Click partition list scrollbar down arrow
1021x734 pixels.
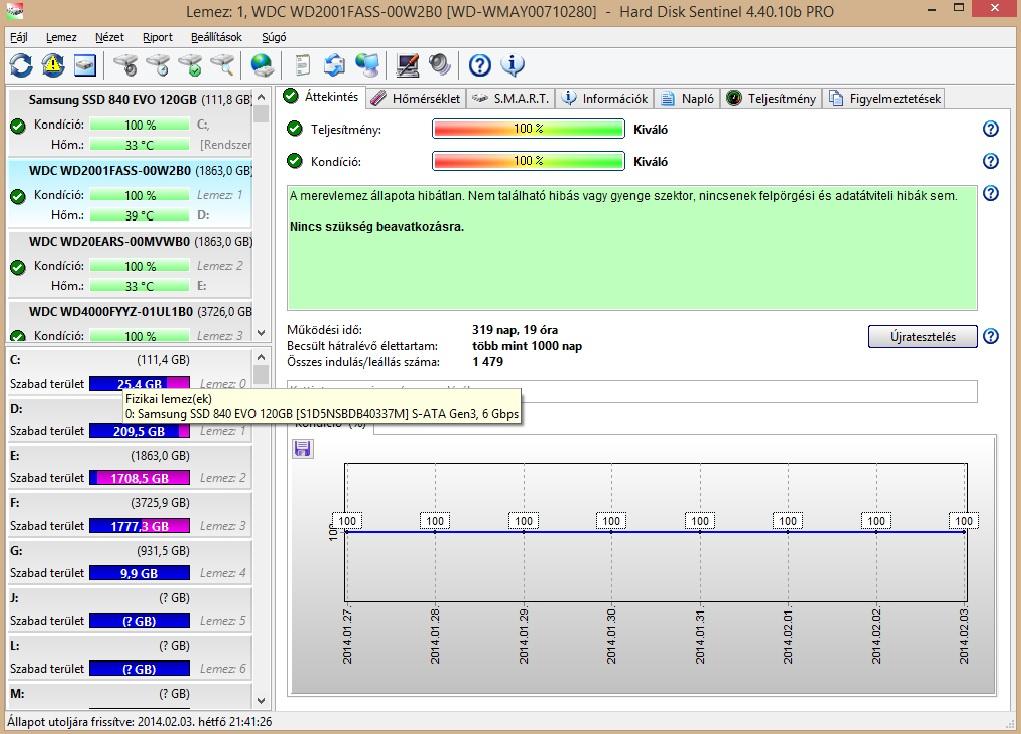261,701
